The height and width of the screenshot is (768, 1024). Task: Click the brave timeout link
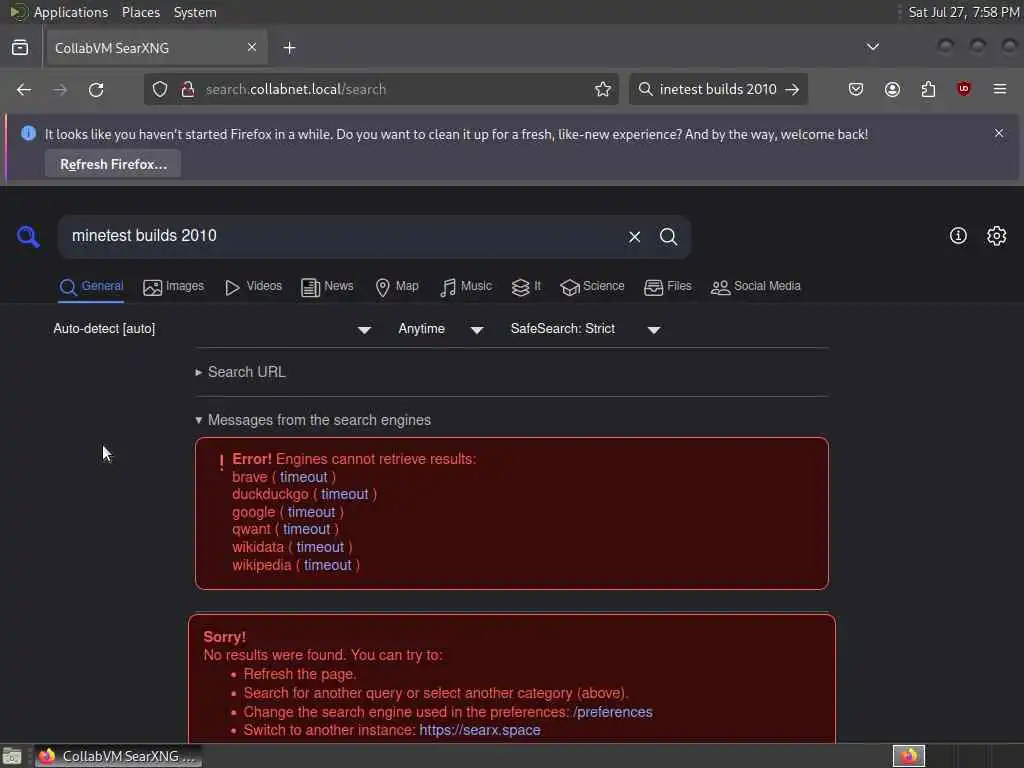[304, 477]
